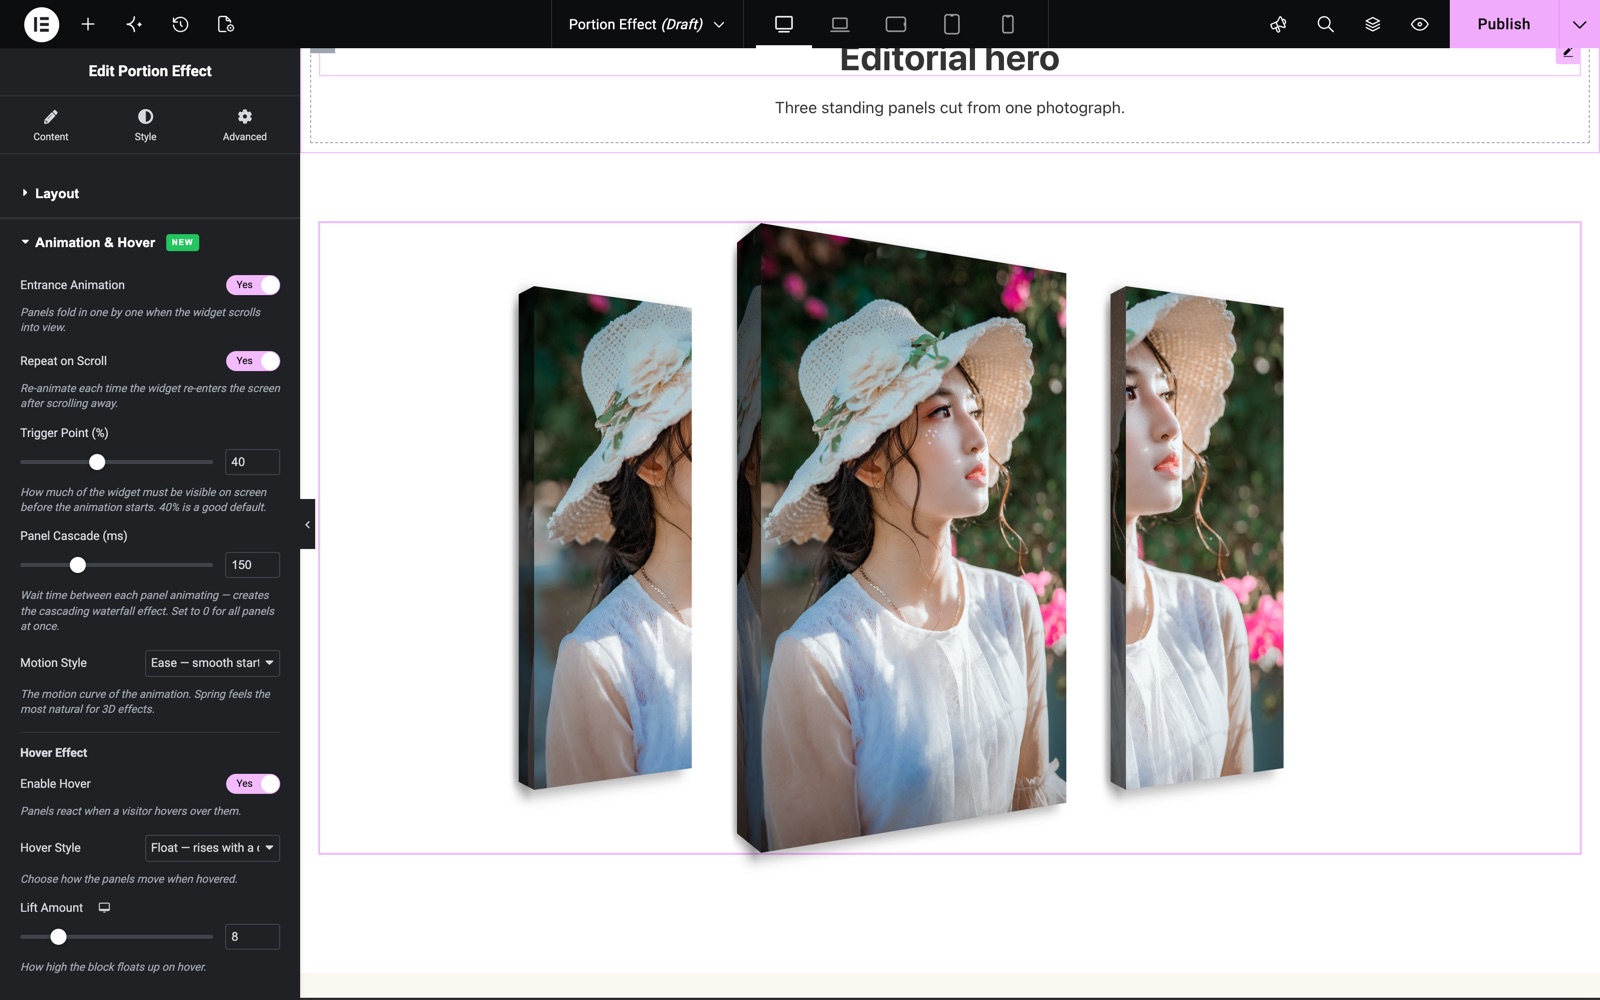Open the Motion Style dropdown
This screenshot has height=1000, width=1600.
212,663
